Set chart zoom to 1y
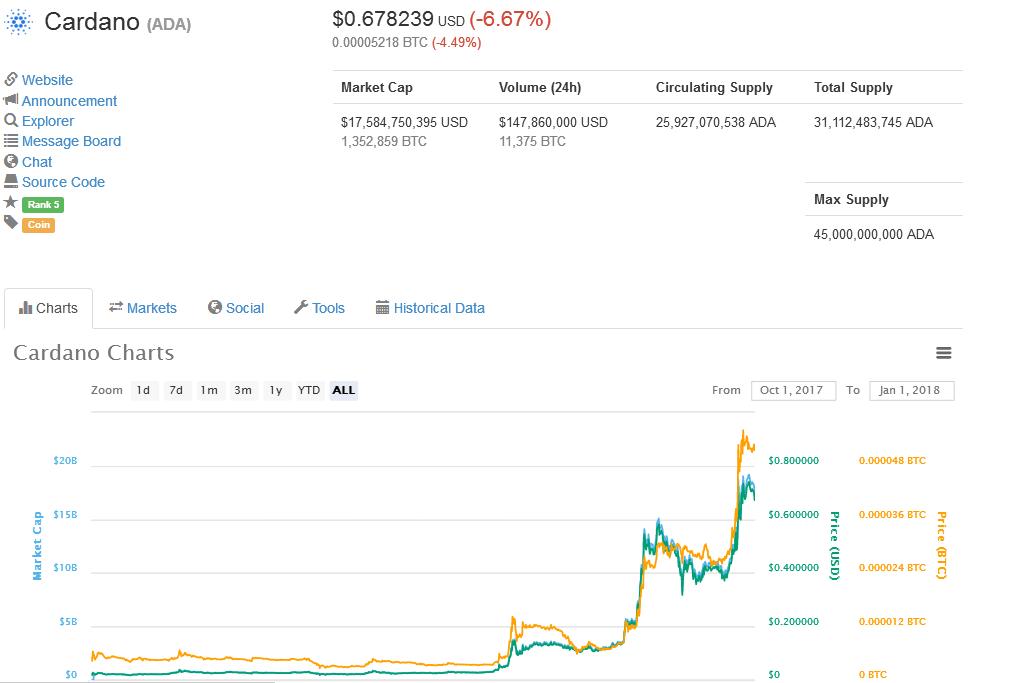 pyautogui.click(x=276, y=390)
